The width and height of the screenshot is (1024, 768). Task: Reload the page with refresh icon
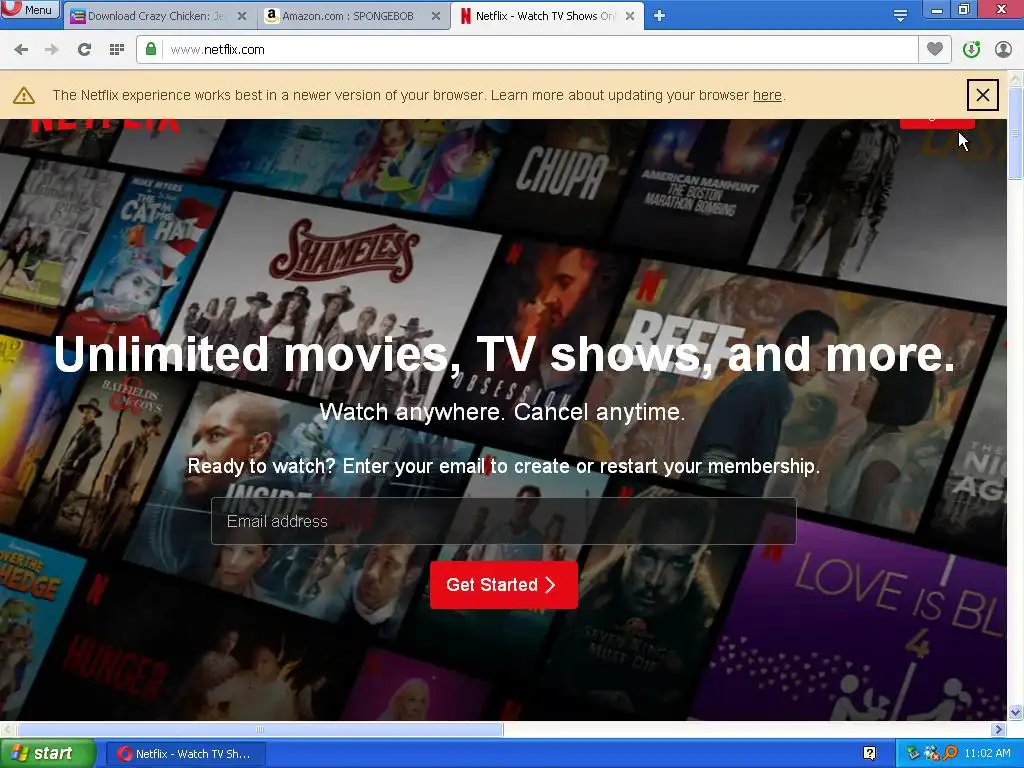pyautogui.click(x=84, y=49)
